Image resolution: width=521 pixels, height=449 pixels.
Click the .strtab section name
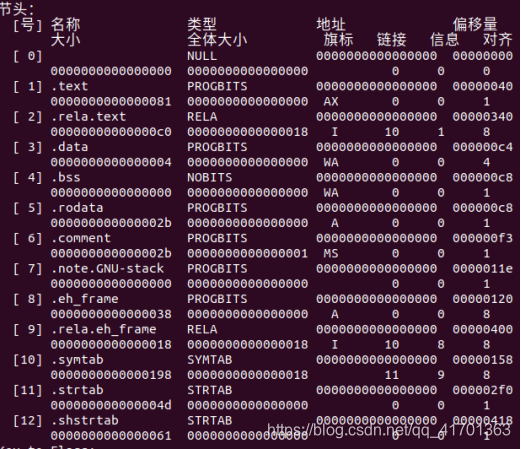click(x=77, y=390)
